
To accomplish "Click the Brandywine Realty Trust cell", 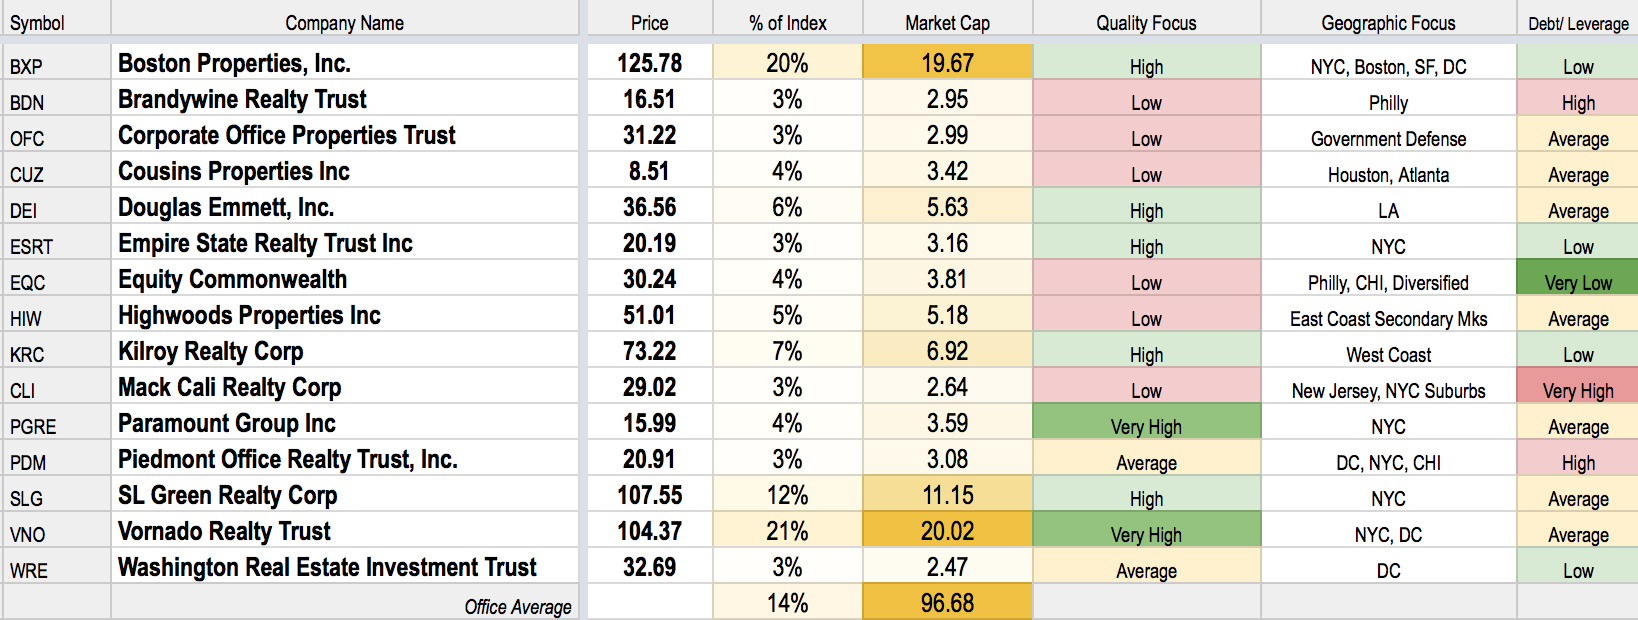I will [345, 98].
